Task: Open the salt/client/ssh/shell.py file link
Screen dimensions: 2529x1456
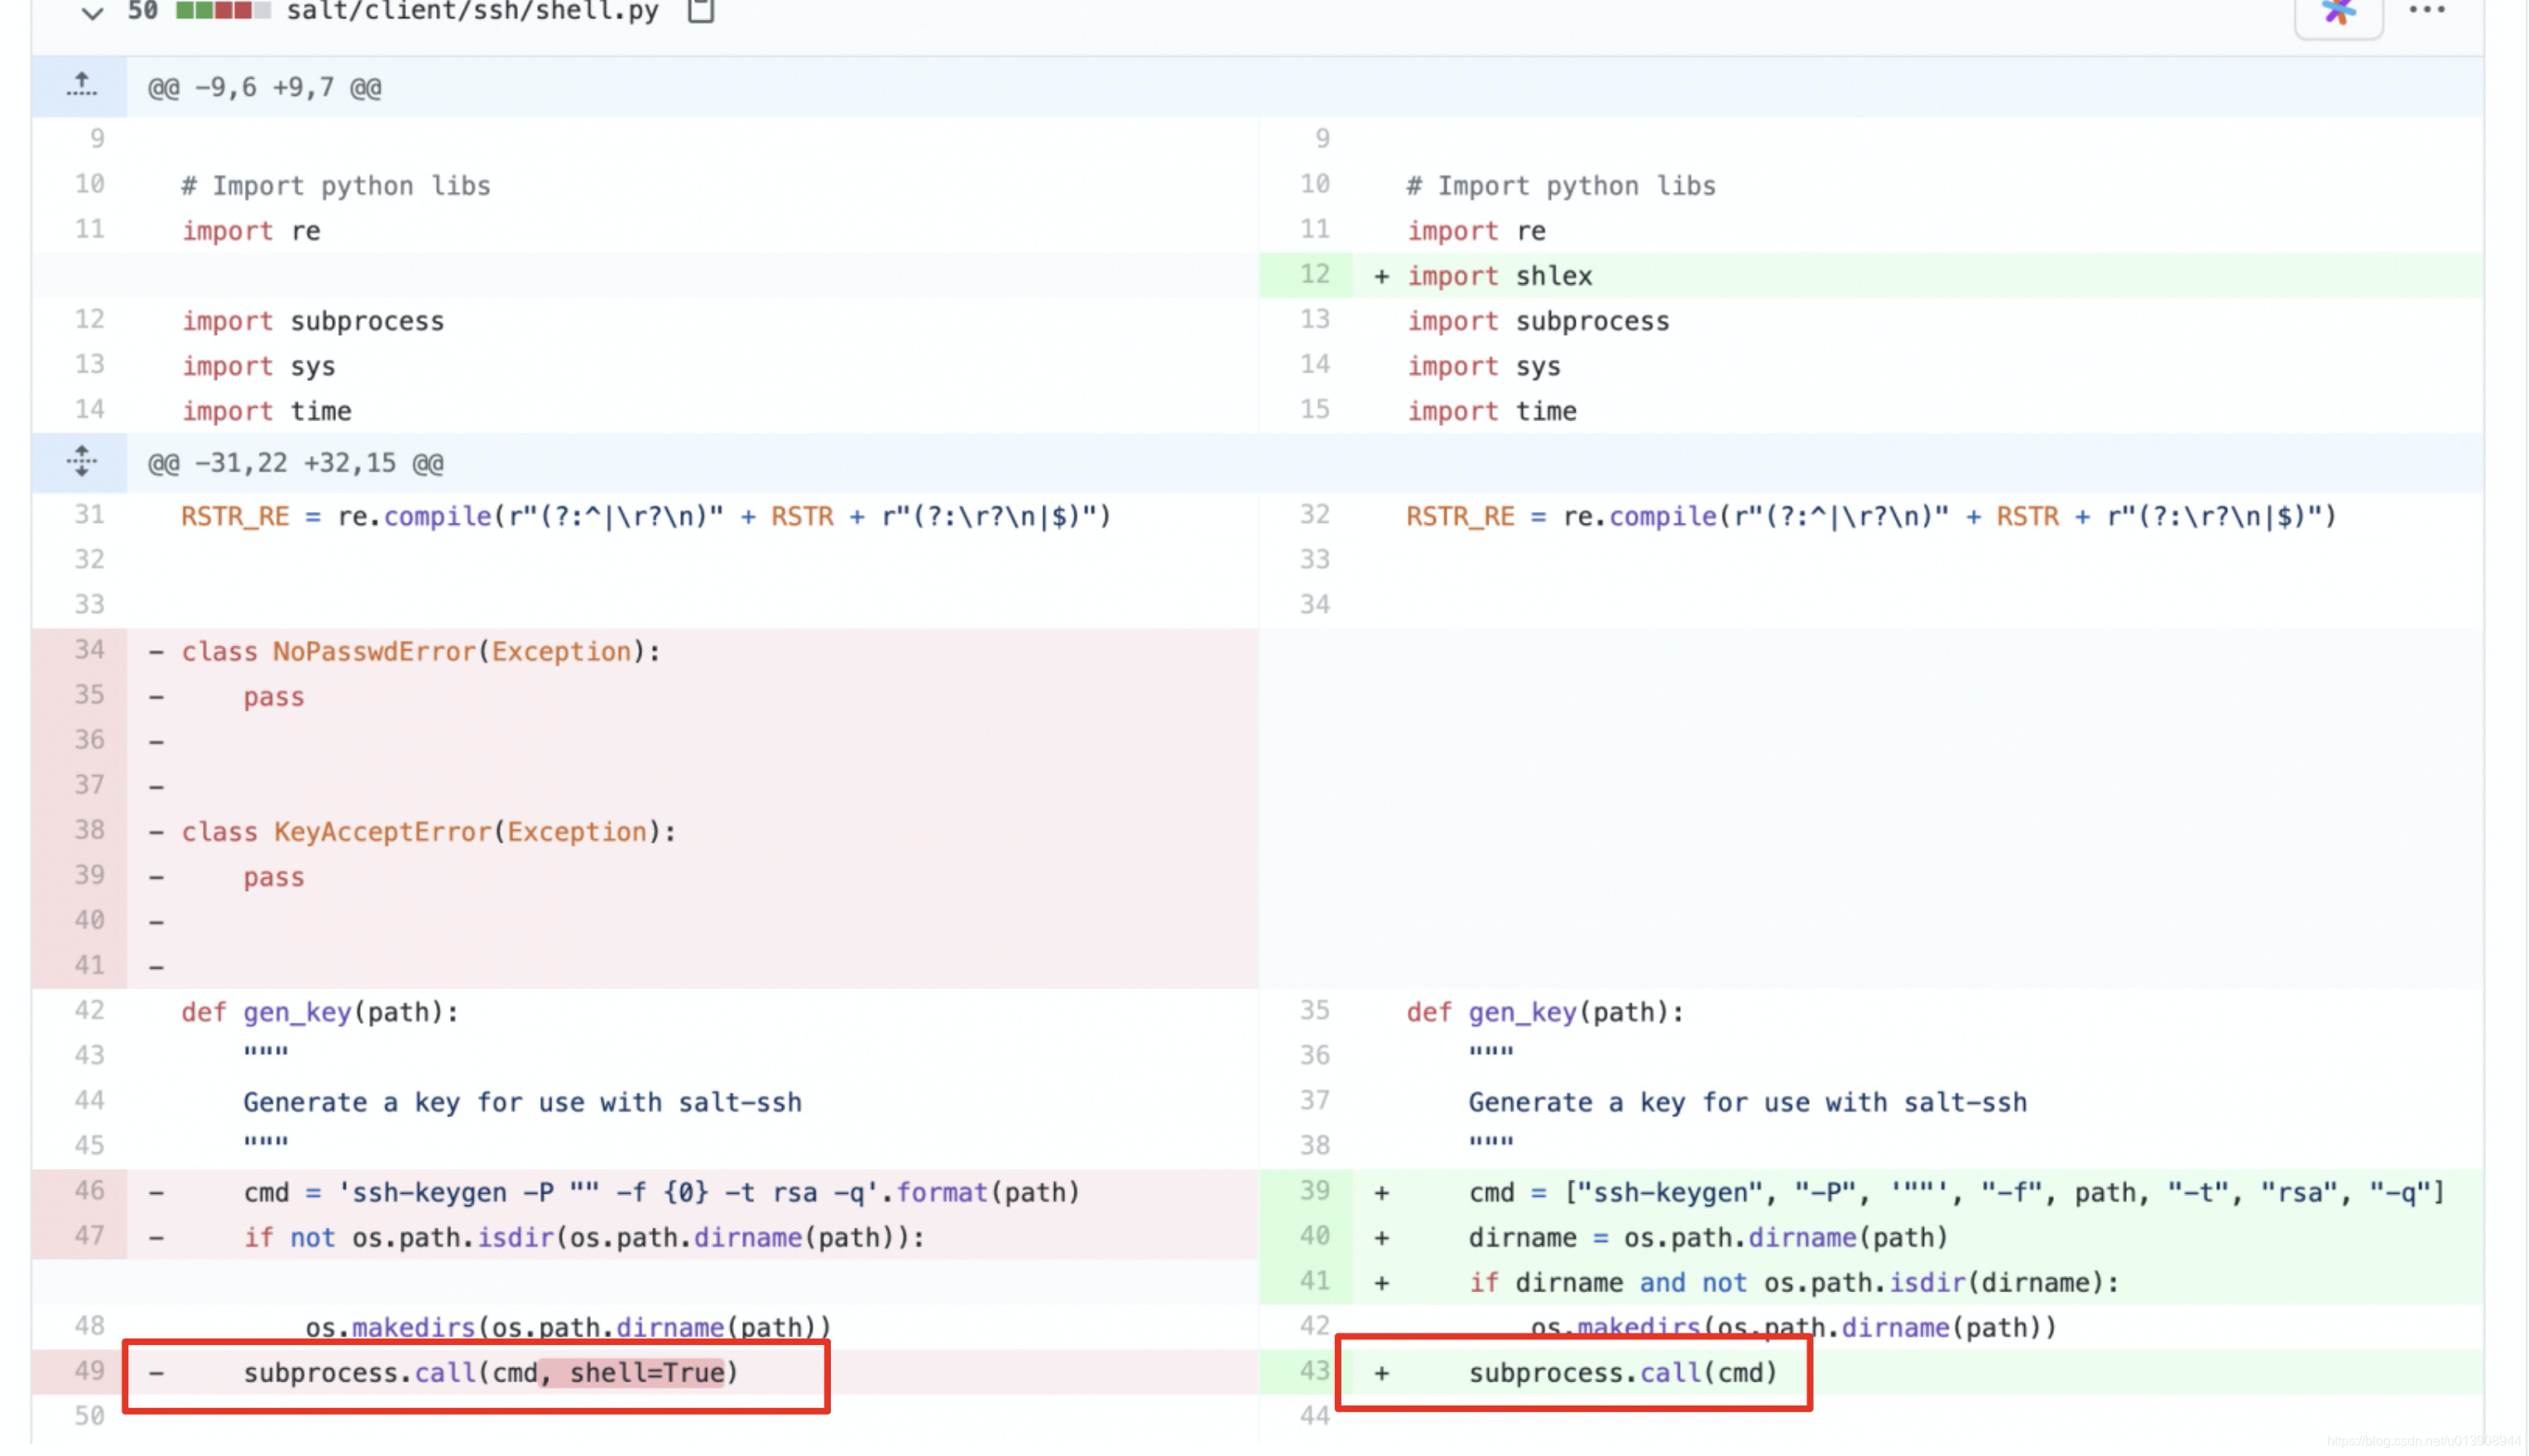Action: pos(472,12)
